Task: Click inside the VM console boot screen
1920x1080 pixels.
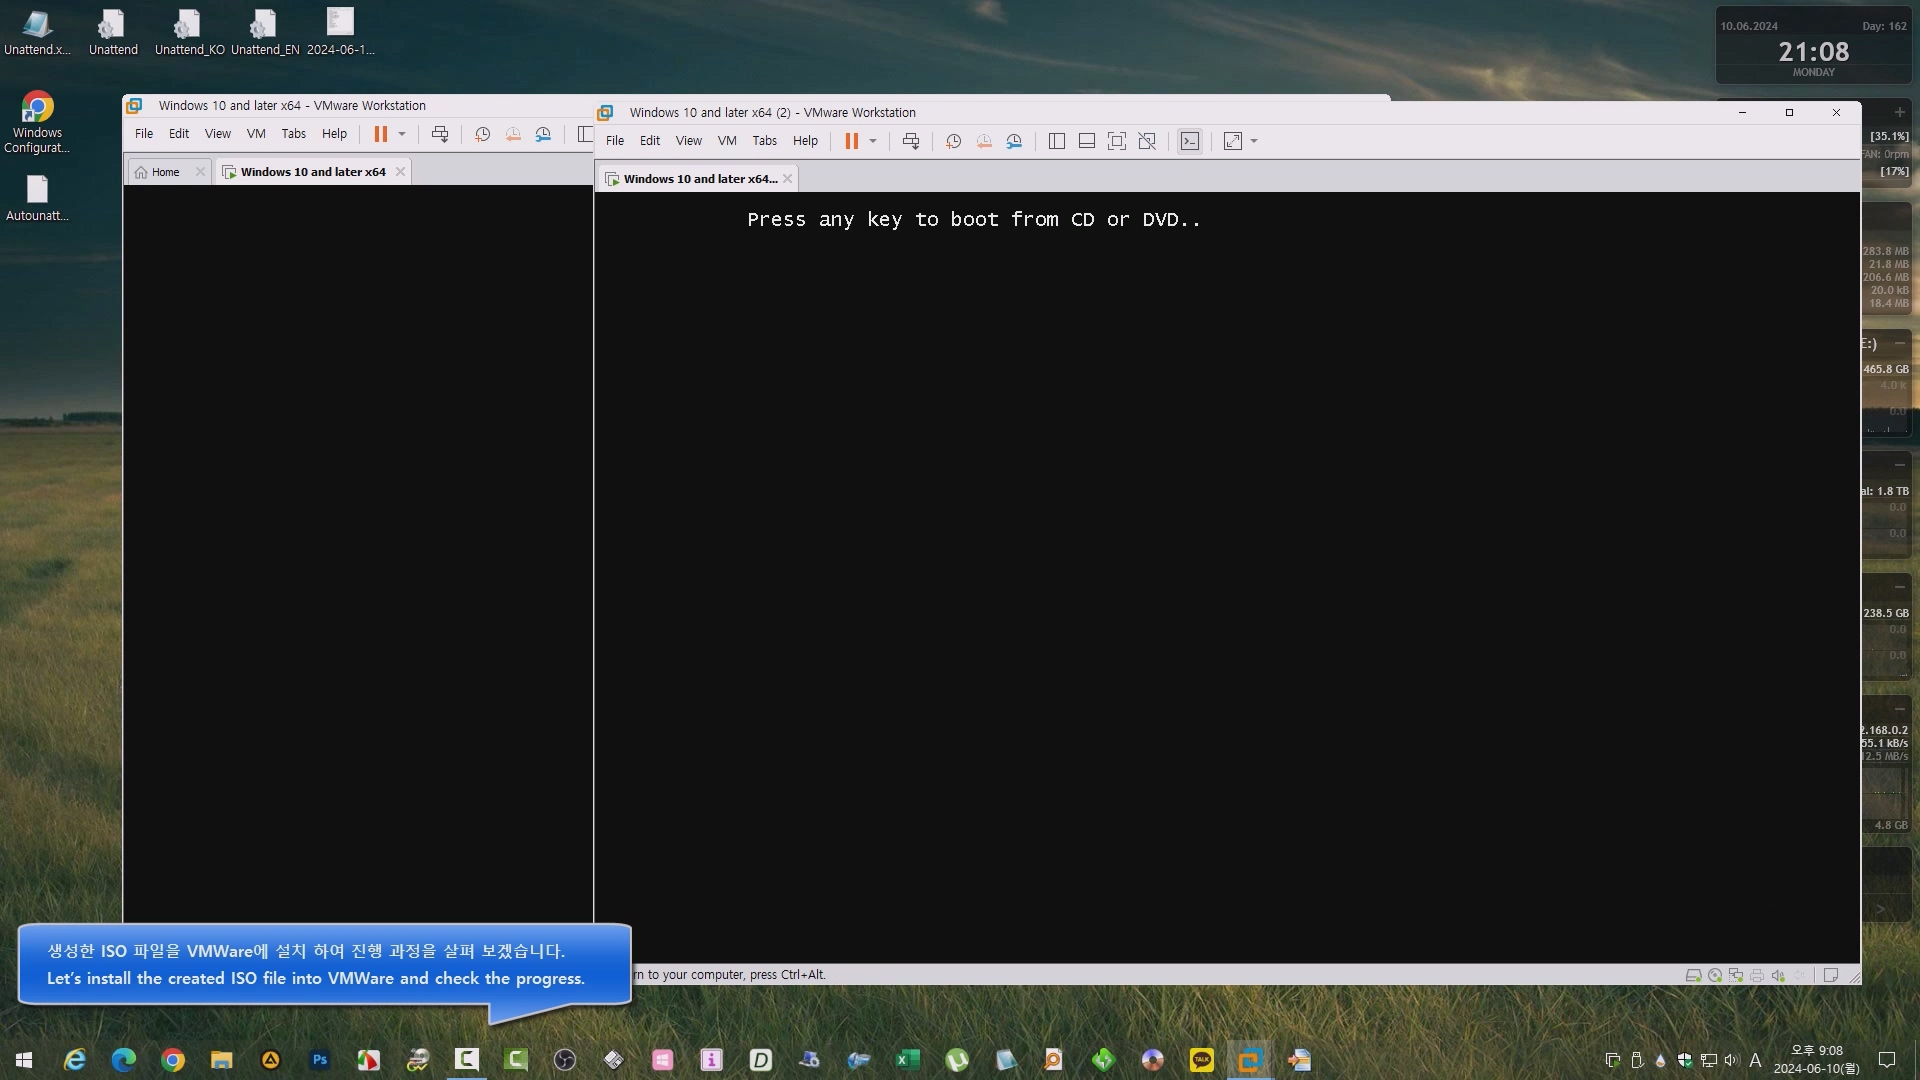Action: click(1227, 577)
